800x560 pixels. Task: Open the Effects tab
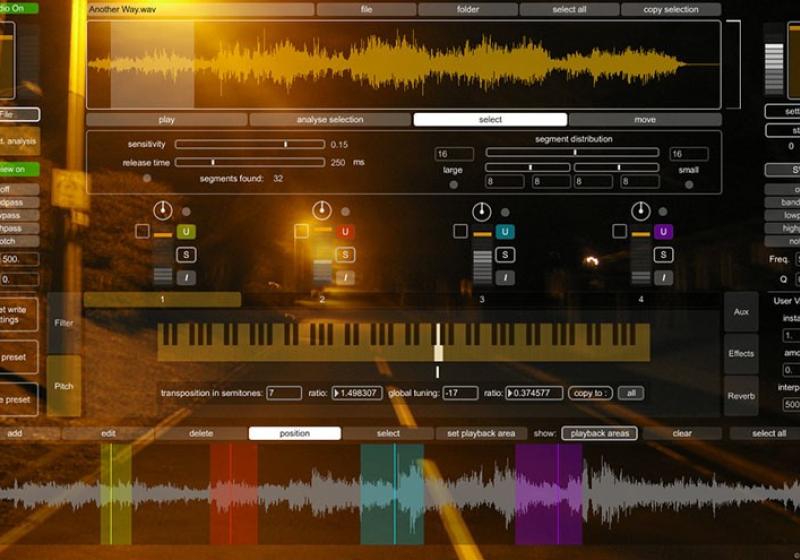point(741,353)
